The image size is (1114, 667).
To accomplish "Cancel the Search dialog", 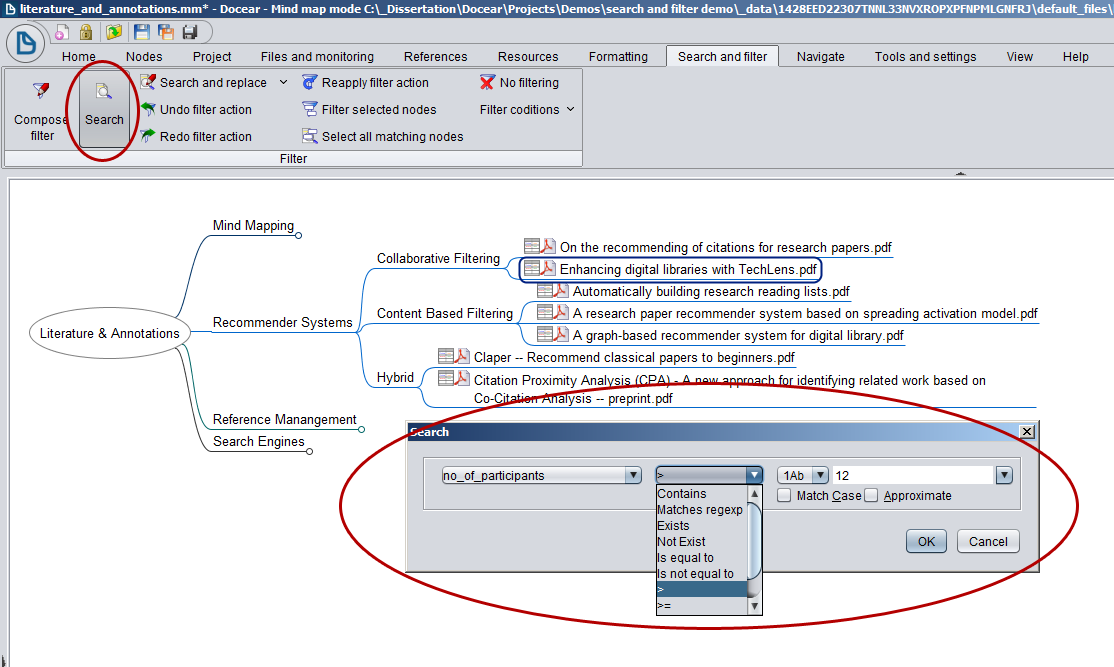I will pos(988,541).
